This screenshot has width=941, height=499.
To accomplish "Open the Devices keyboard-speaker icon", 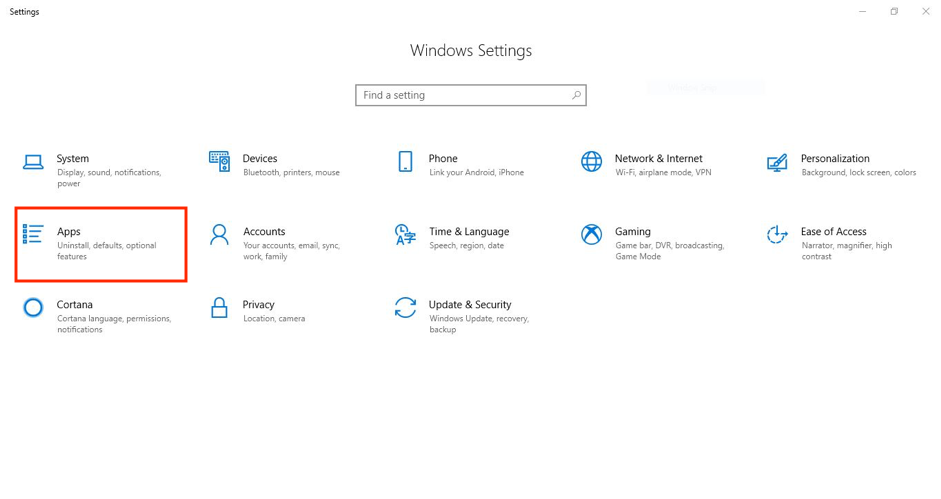I will point(219,162).
